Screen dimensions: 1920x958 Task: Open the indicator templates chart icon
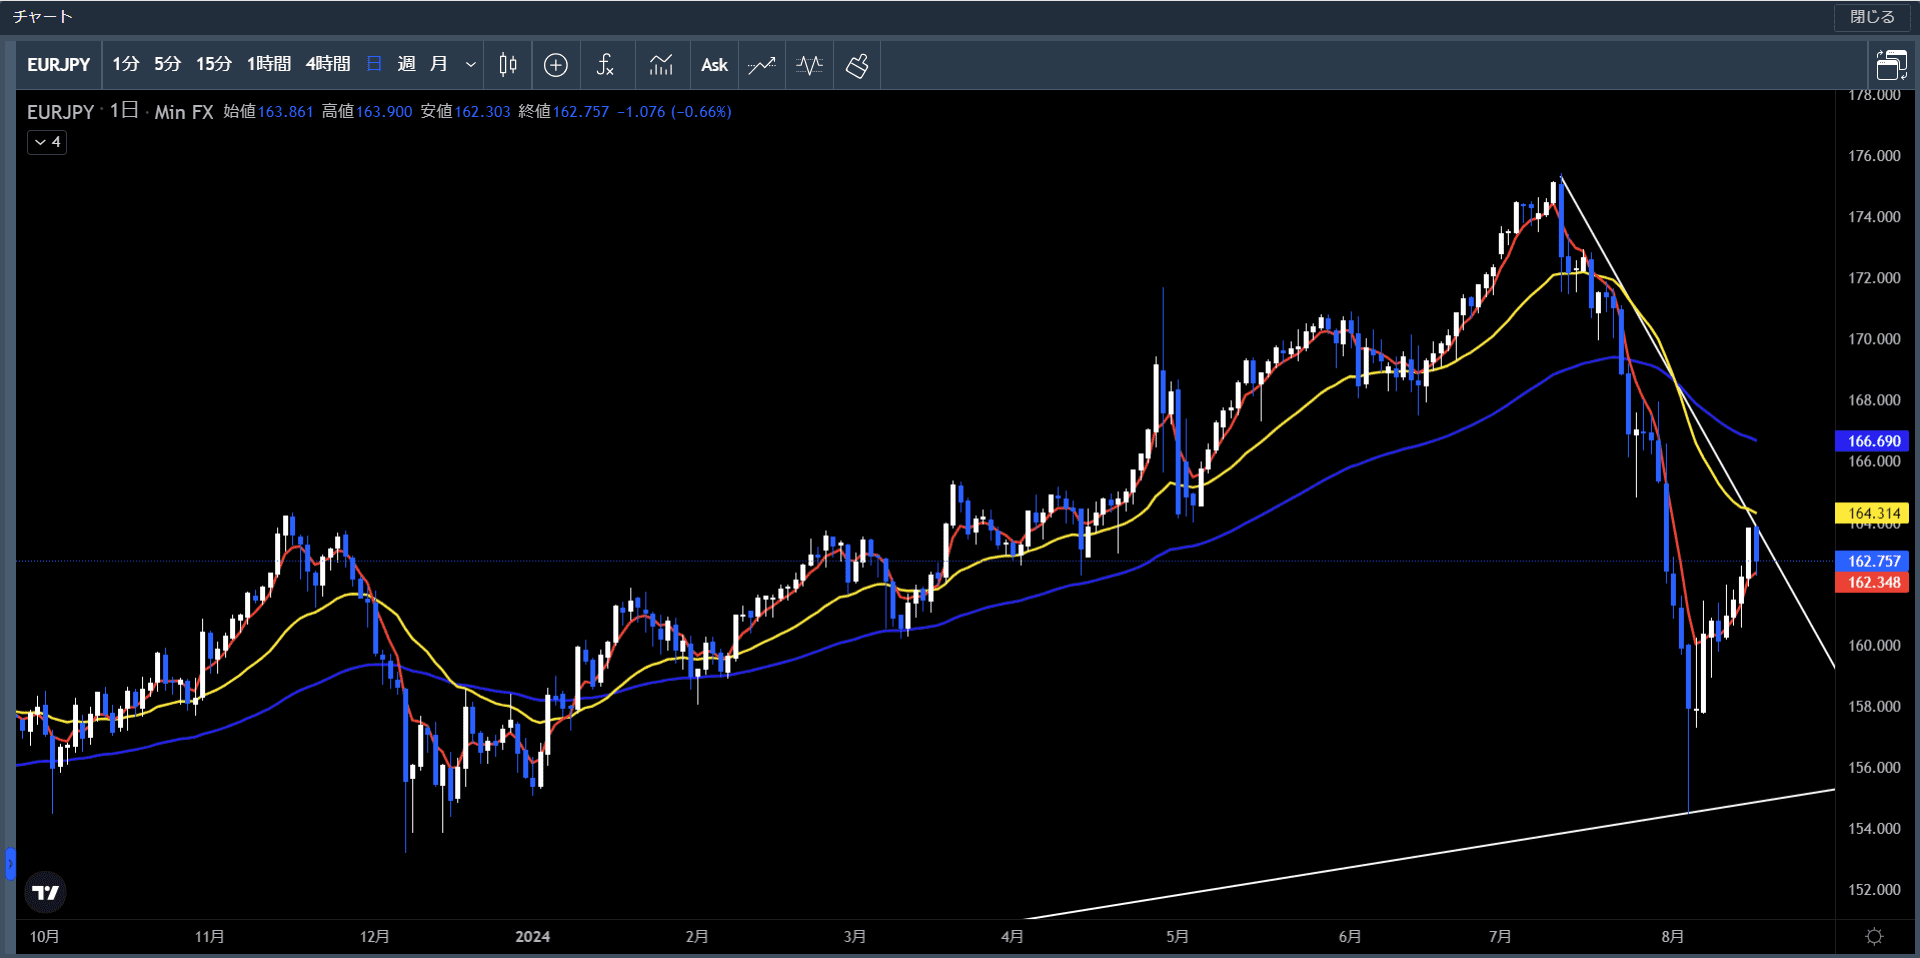pos(661,65)
